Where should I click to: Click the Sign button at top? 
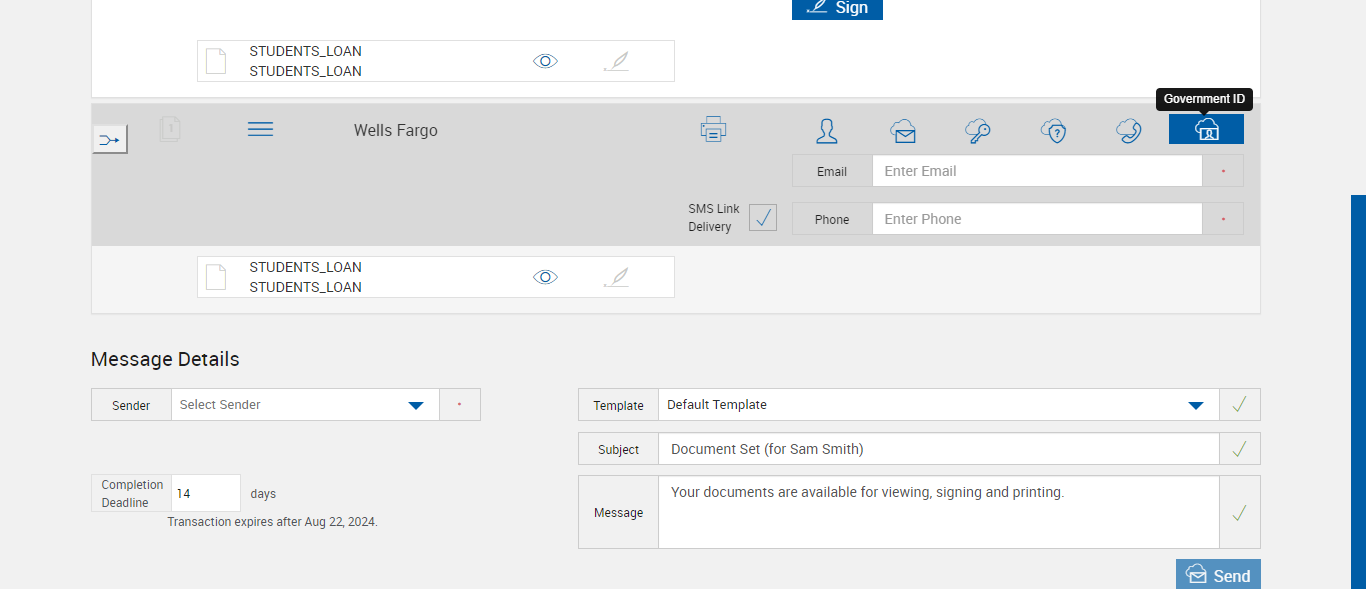pyautogui.click(x=837, y=8)
